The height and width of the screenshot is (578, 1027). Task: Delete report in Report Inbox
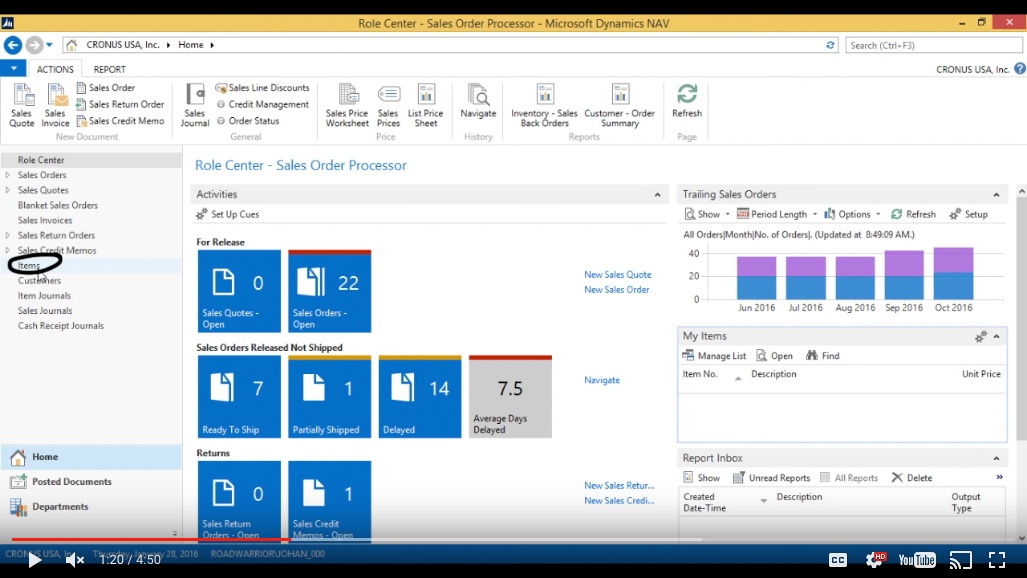912,478
